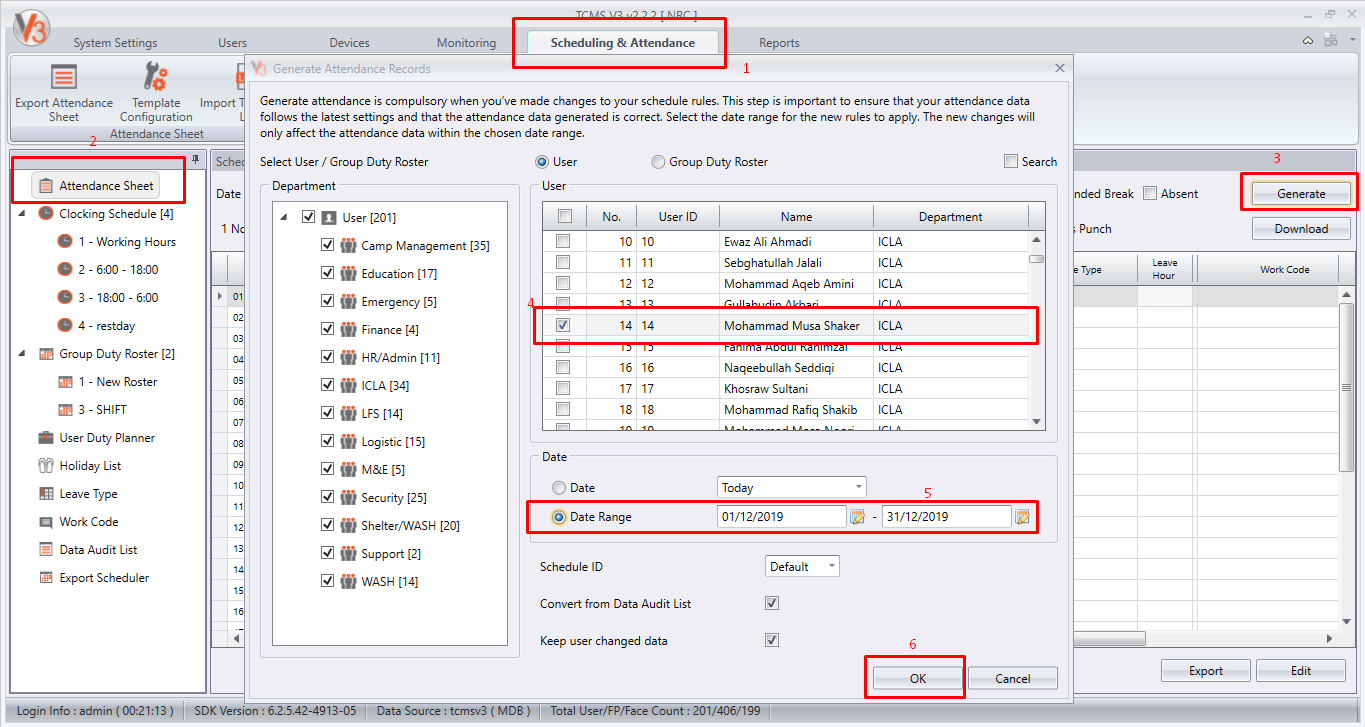This screenshot has height=727, width=1365.
Task: Click calendar picker icon for end date
Action: 1022,517
